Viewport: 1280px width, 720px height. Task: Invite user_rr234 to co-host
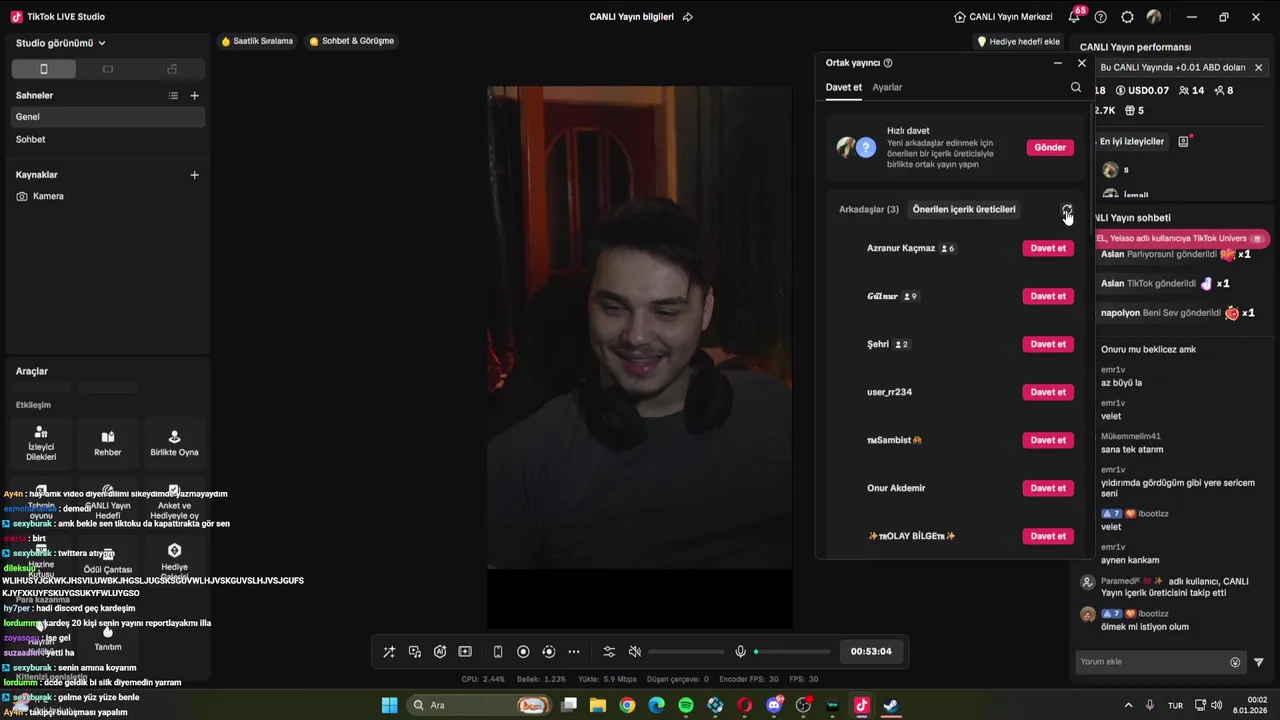(1048, 392)
